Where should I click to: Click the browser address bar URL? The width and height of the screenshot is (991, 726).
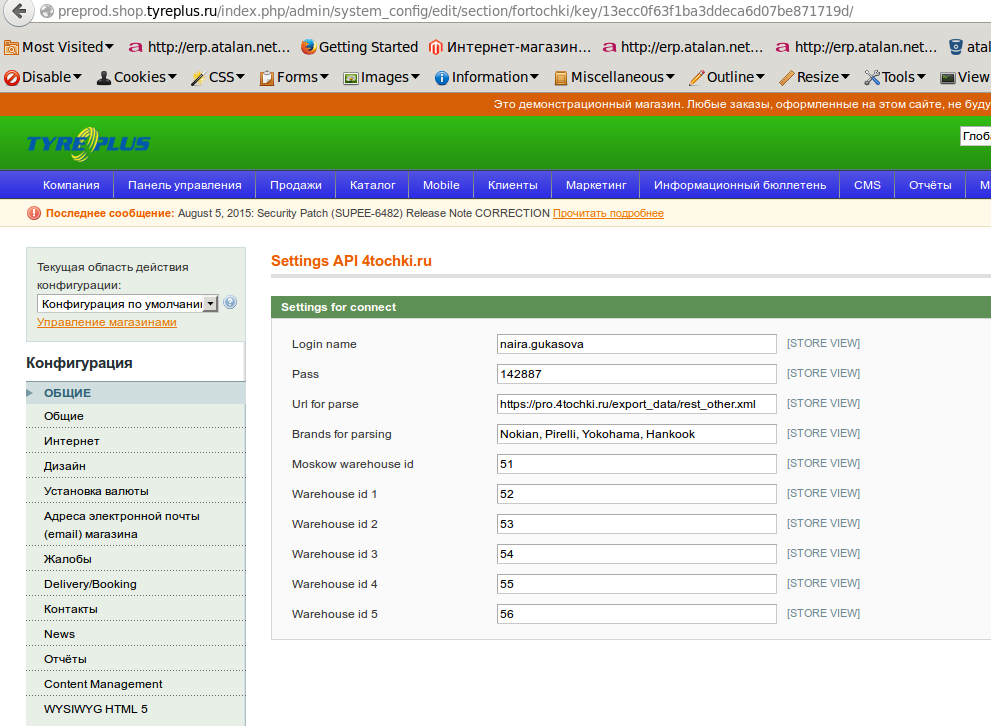(455, 11)
